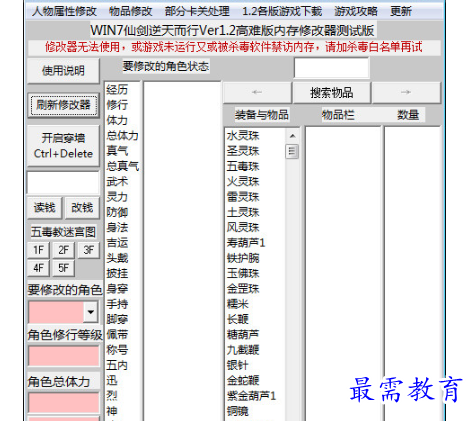Select 吉运 in the status list
The width and height of the screenshot is (471, 421).
117,243
